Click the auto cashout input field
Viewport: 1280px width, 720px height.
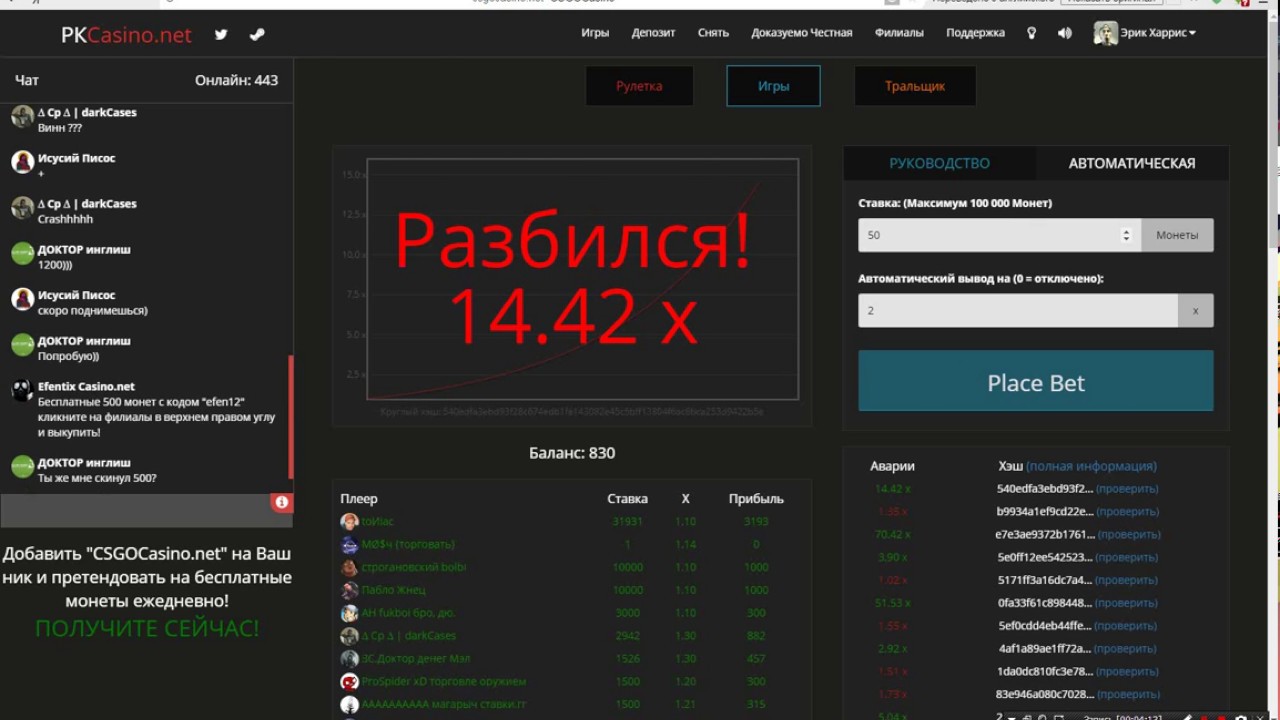pyautogui.click(x=1018, y=310)
